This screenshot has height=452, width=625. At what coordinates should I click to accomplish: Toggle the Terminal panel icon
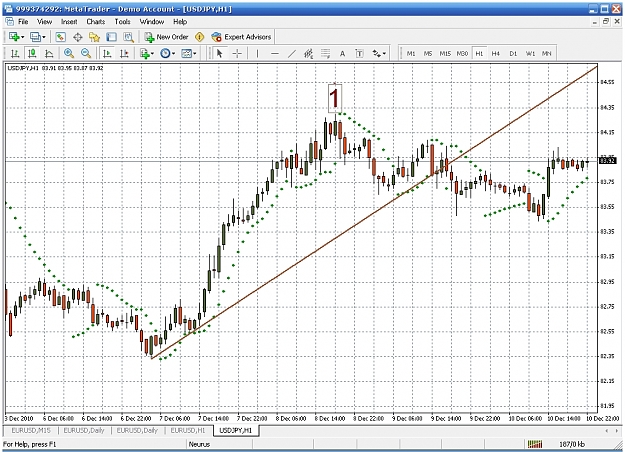point(111,37)
